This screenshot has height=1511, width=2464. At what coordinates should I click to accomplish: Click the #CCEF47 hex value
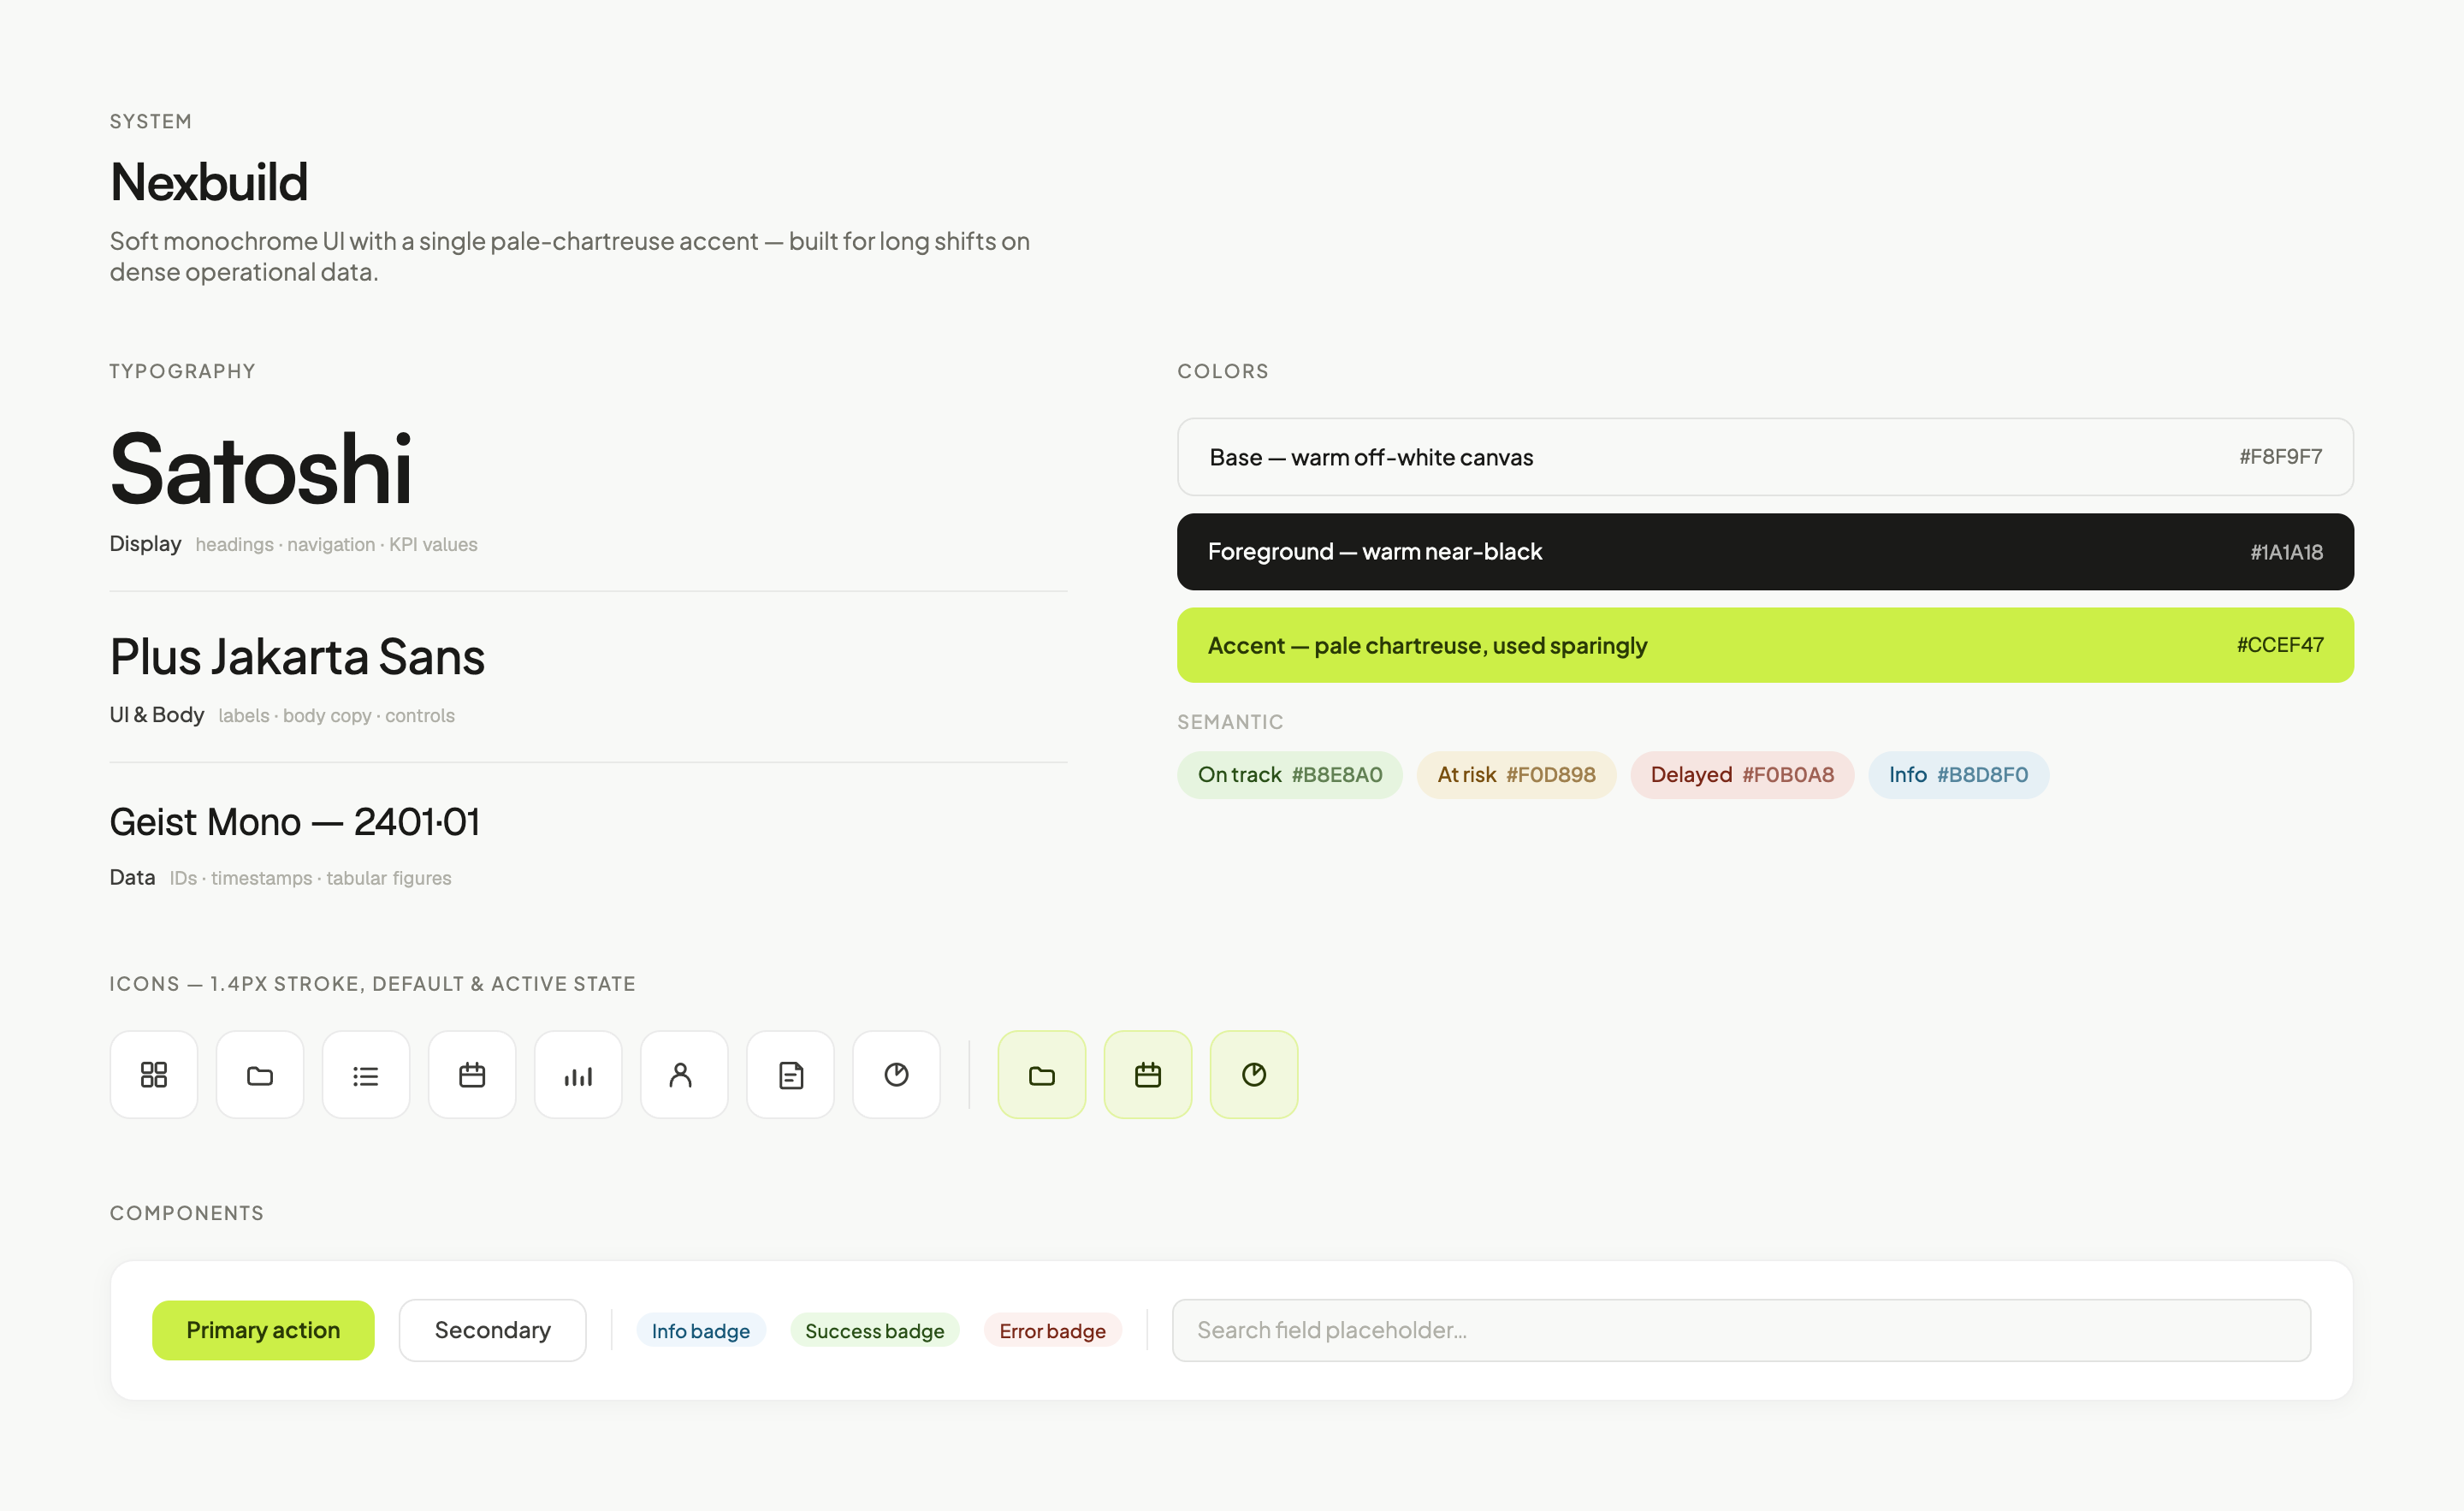(x=2280, y=645)
